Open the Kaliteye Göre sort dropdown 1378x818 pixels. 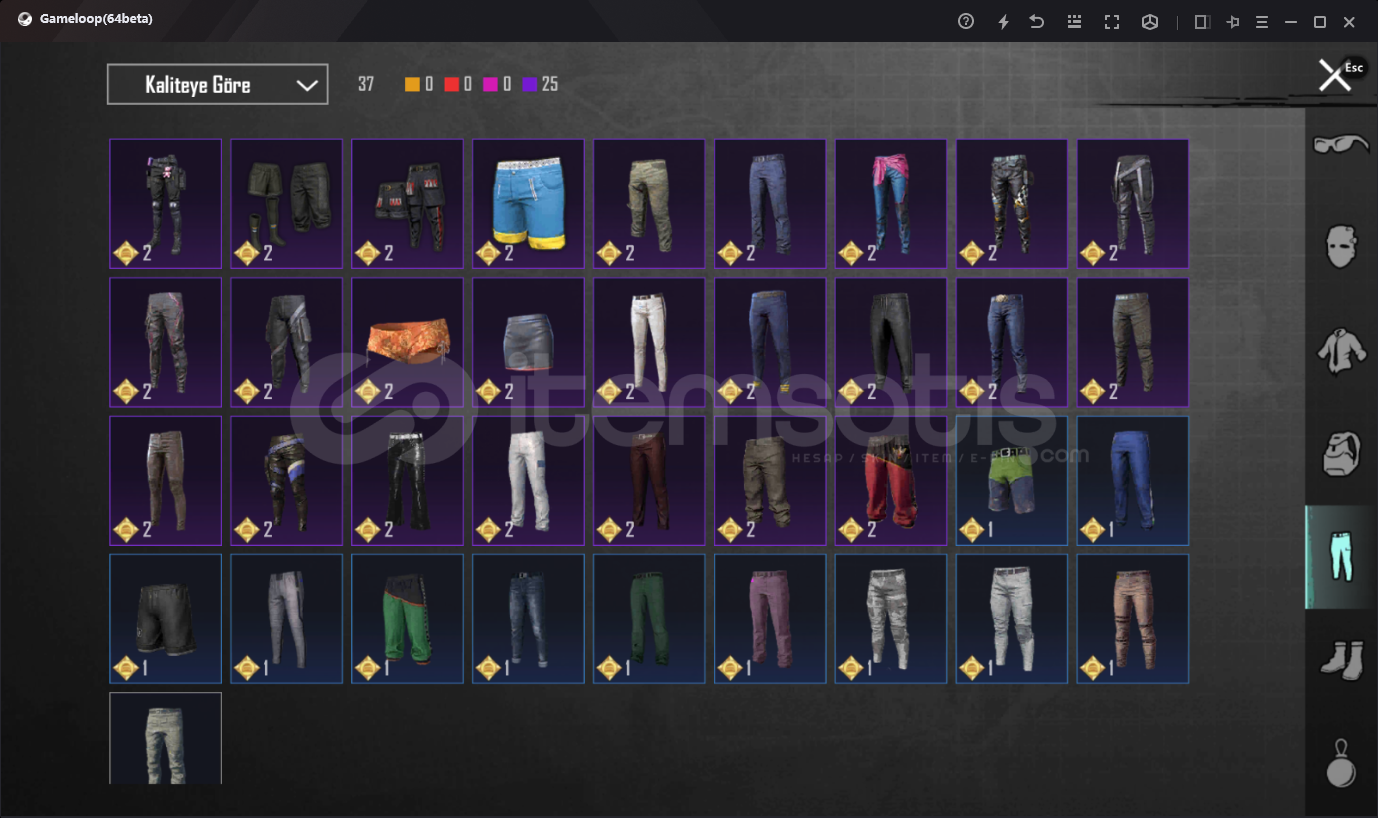[x=218, y=85]
